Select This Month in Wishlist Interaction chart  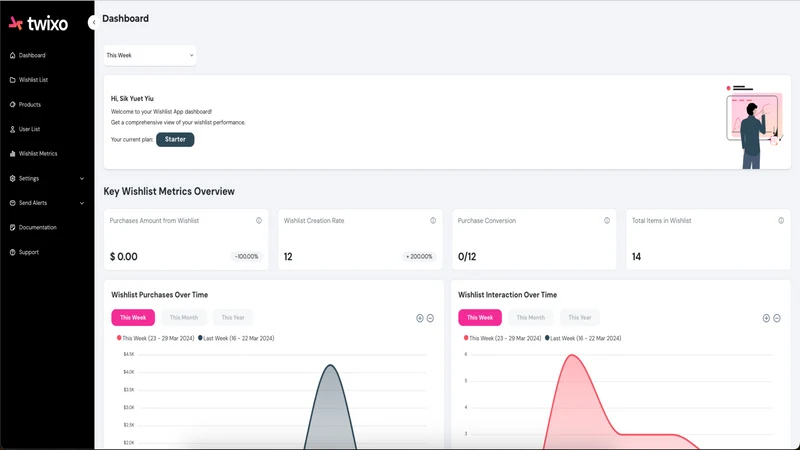point(531,317)
